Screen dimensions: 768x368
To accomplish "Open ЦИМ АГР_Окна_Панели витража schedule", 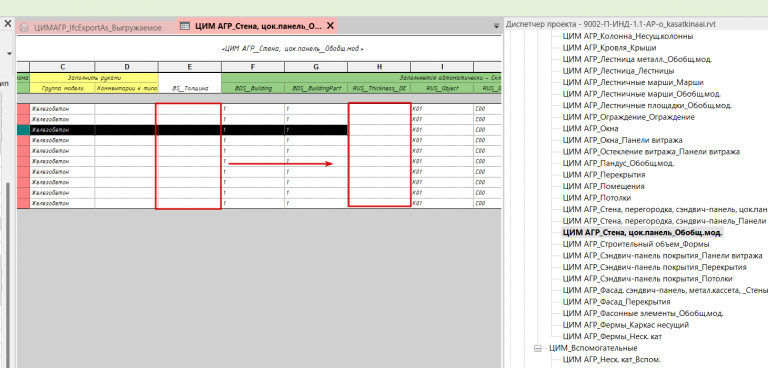I will [622, 141].
